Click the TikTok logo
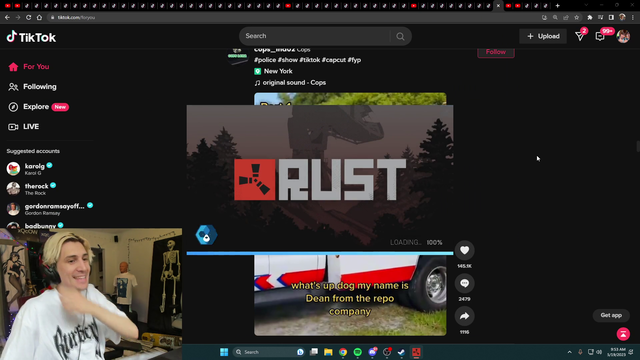This screenshot has width=640, height=360. point(31,37)
